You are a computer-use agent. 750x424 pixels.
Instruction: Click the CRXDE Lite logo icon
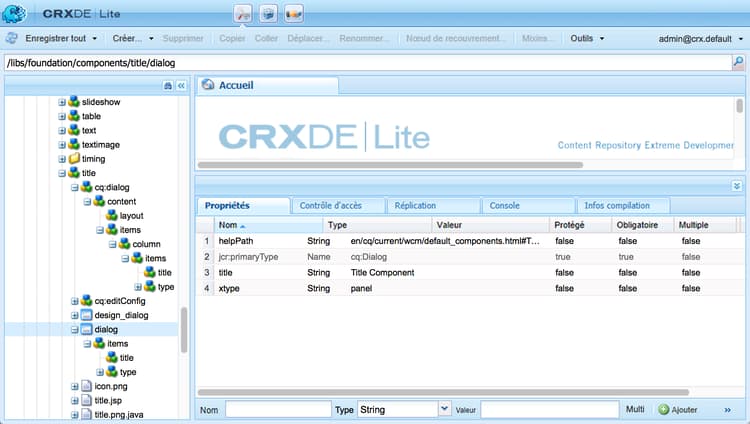pyautogui.click(x=13, y=13)
